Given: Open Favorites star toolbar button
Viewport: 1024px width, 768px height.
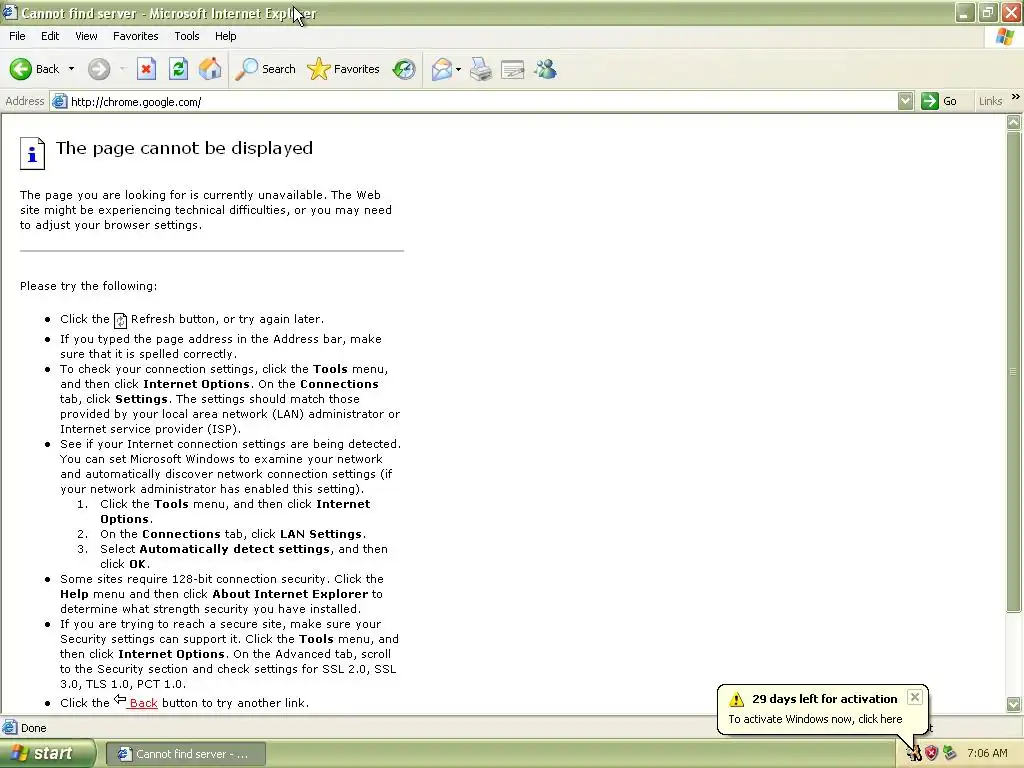Looking at the screenshot, I should click(x=344, y=69).
